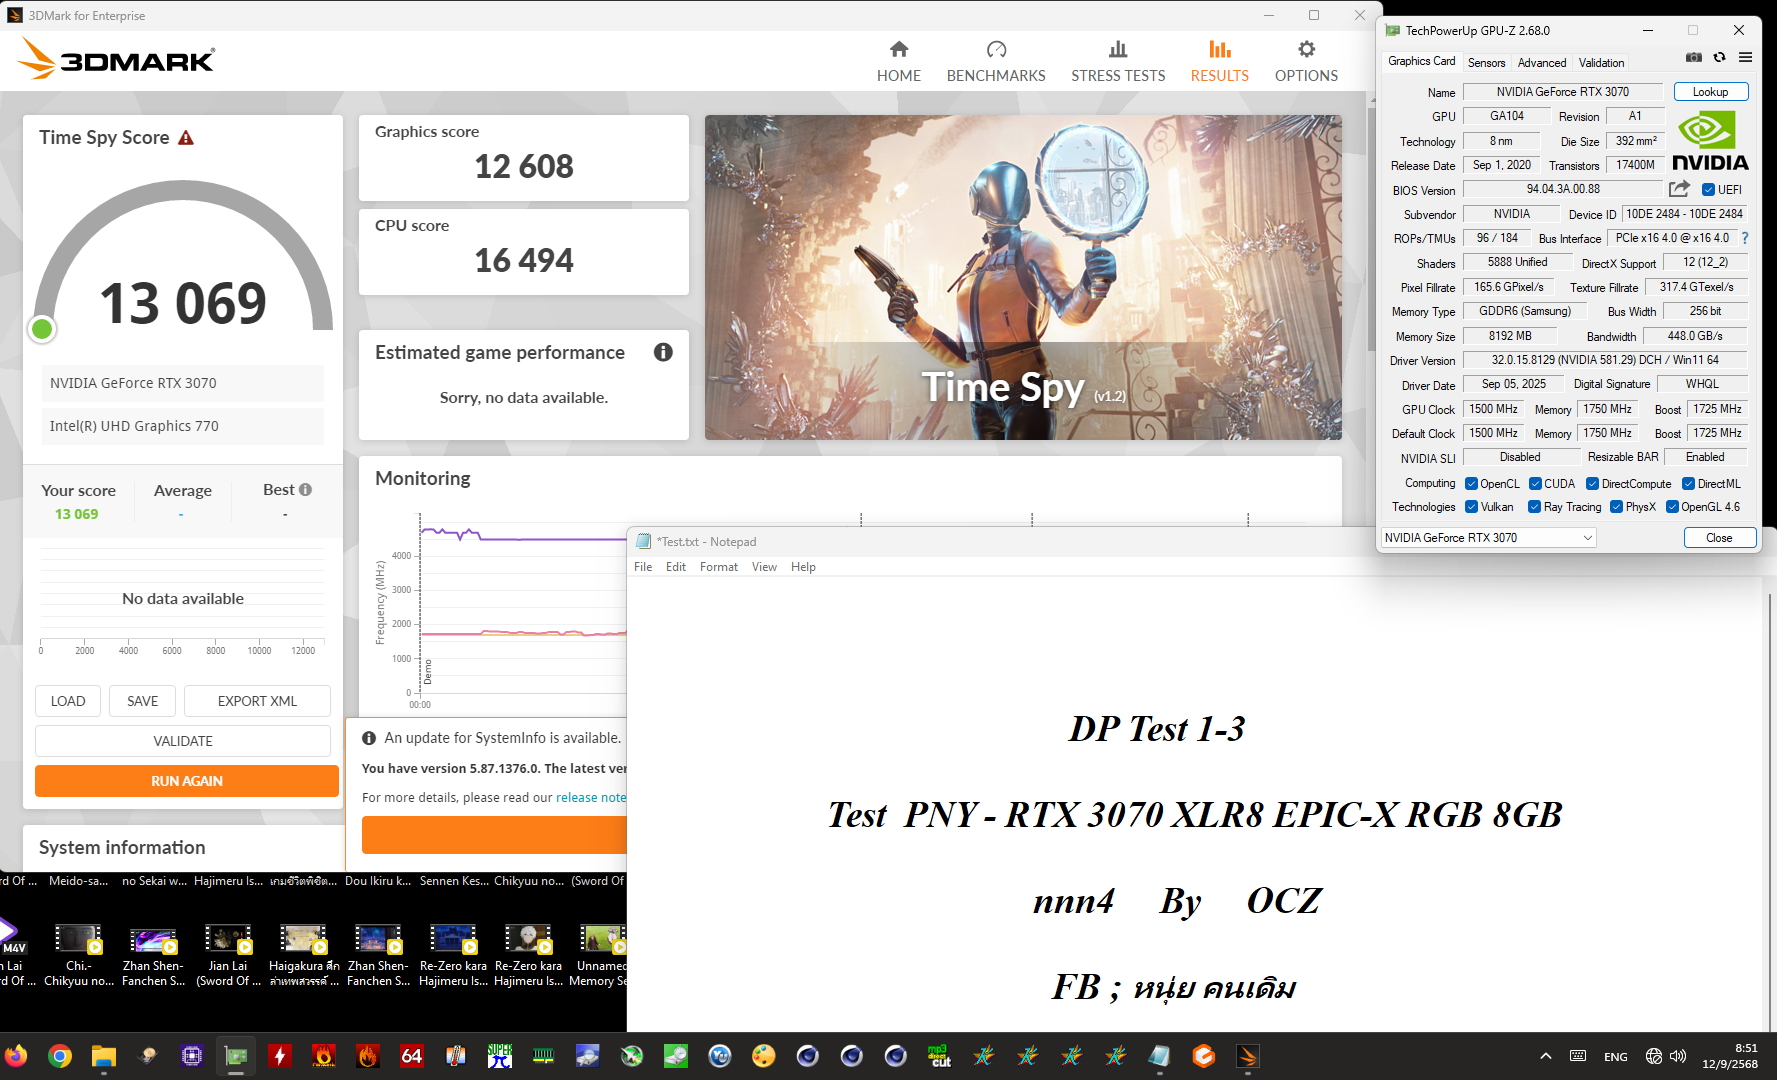
Task: Open the Format menu in Notepad
Action: point(718,567)
